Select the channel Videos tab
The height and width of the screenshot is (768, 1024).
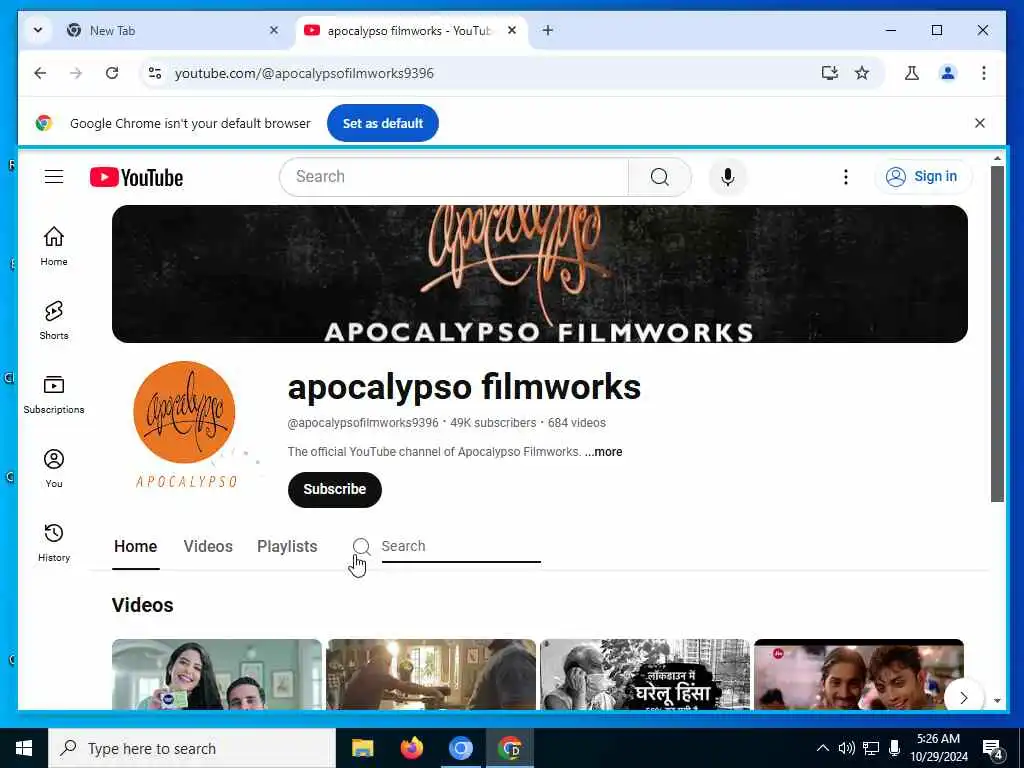pos(208,547)
